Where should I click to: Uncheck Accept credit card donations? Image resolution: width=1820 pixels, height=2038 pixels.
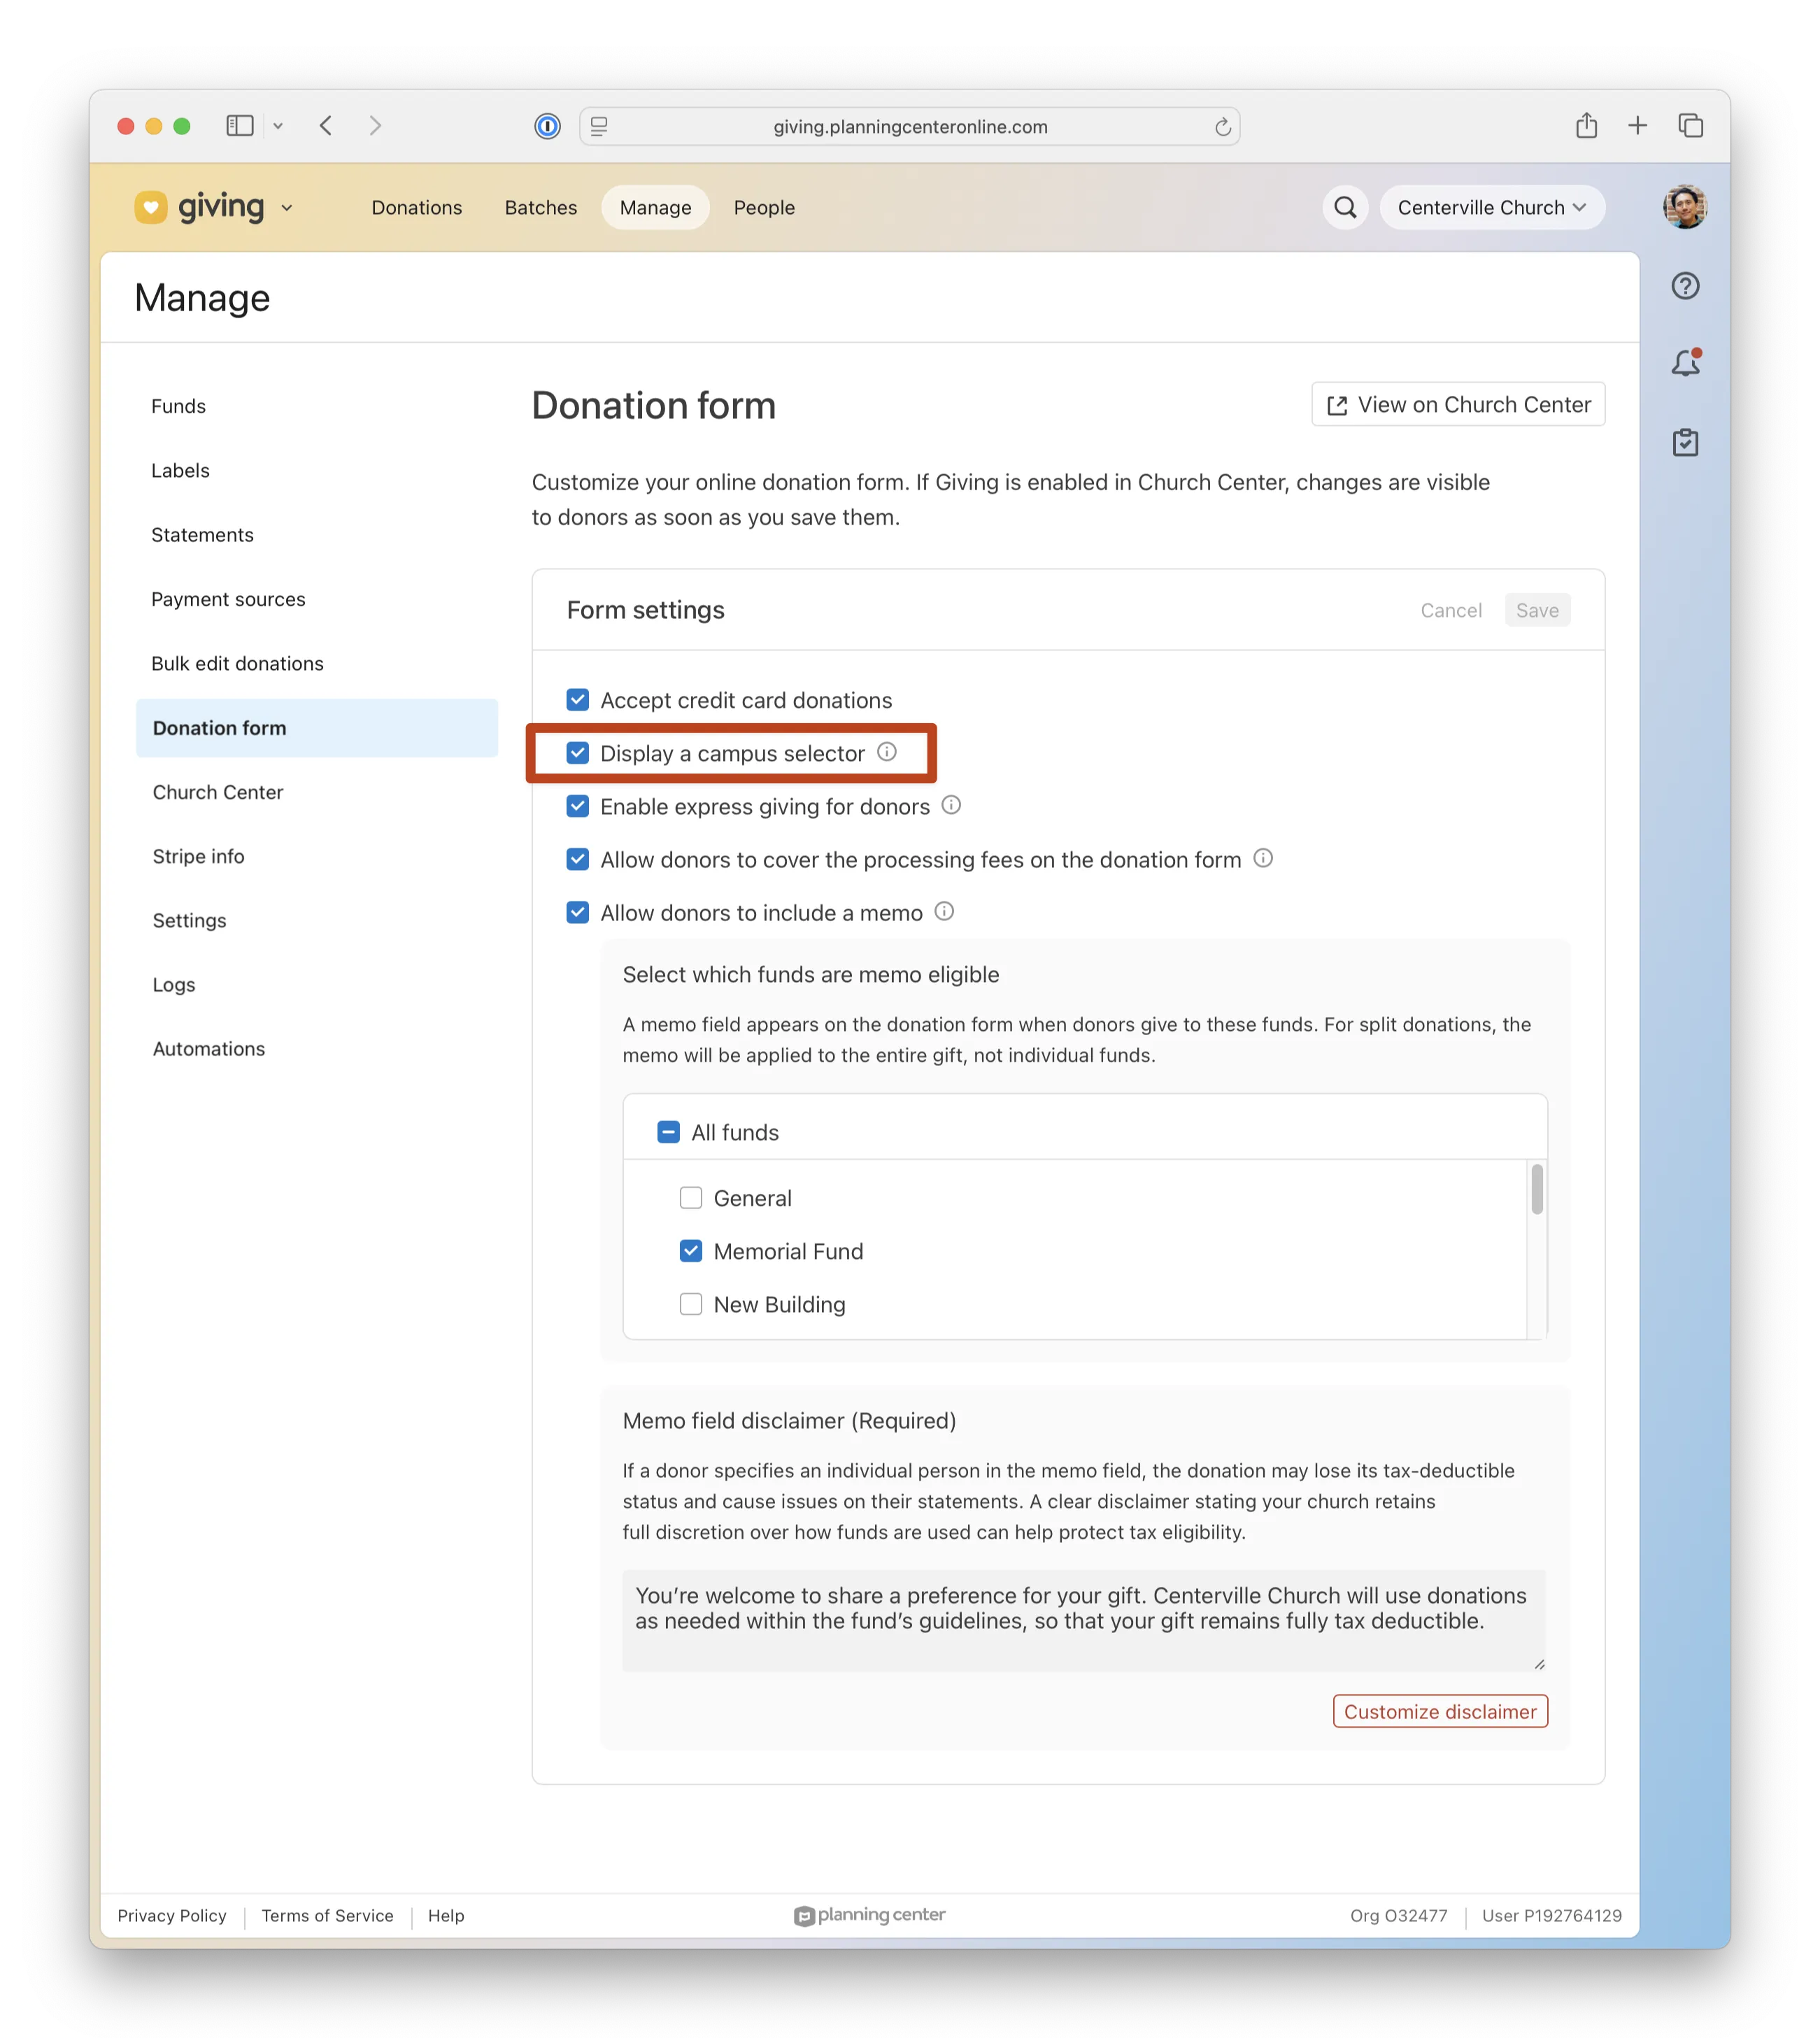pos(577,699)
